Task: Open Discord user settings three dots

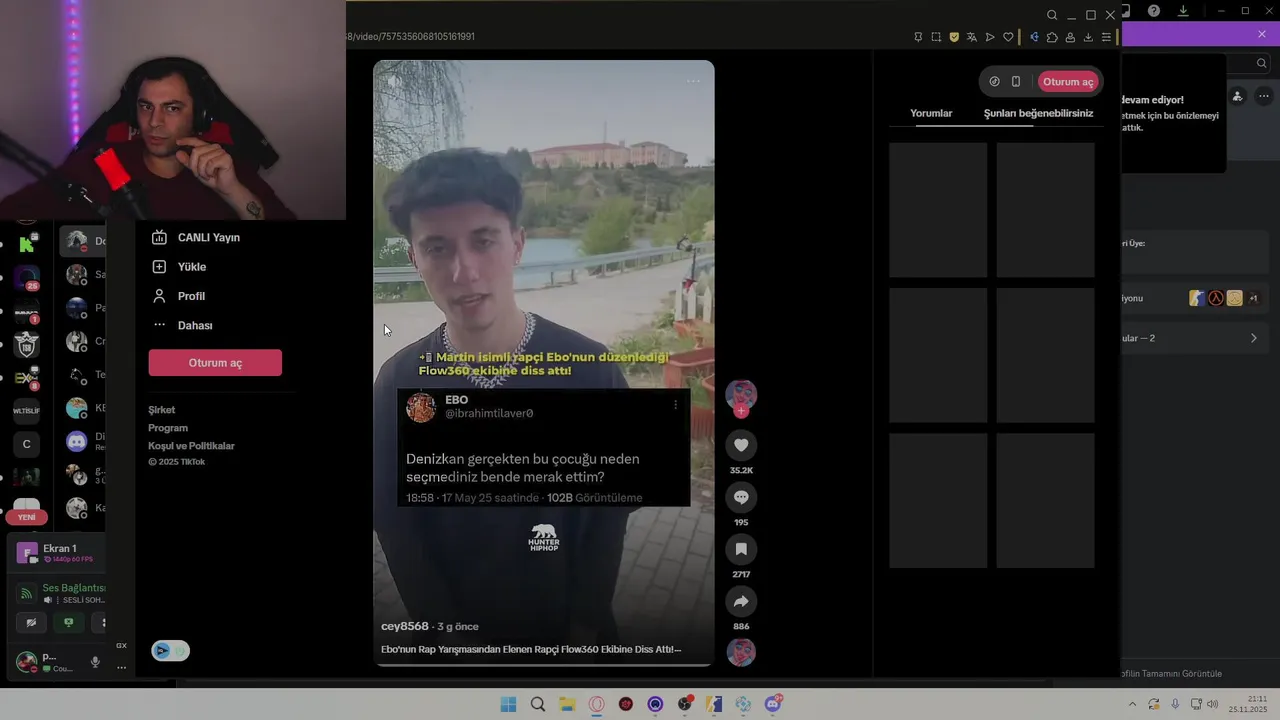Action: tap(121, 667)
